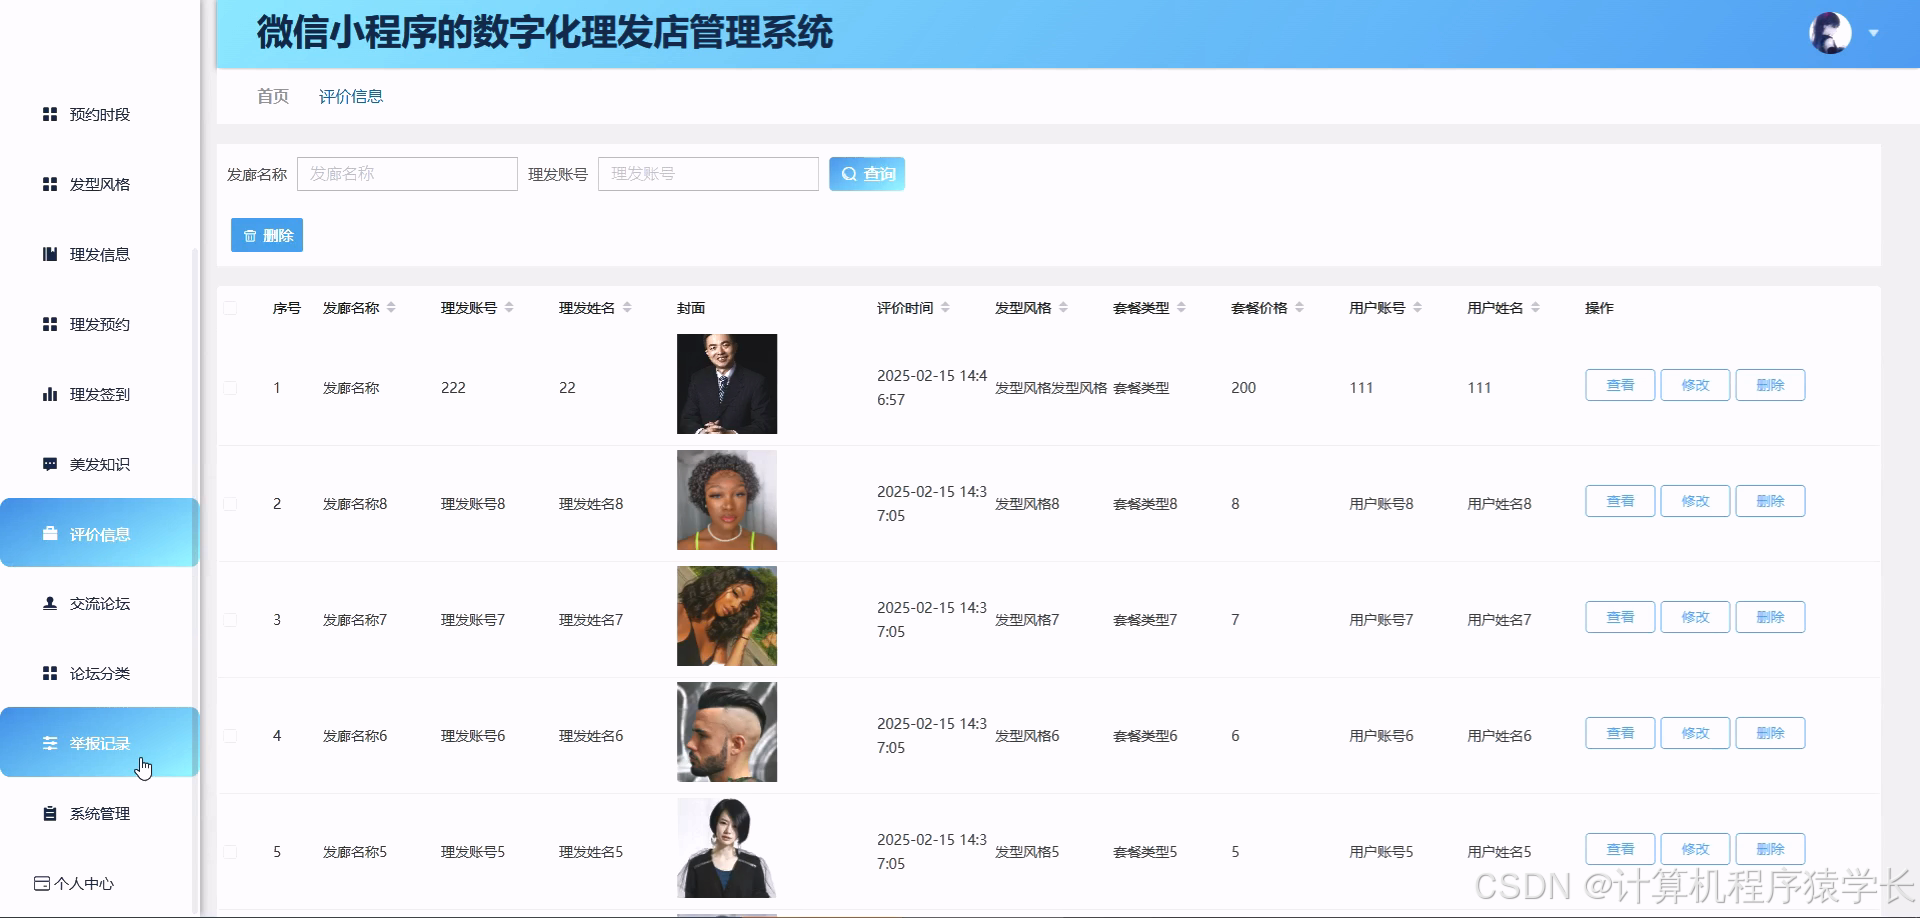Image resolution: width=1920 pixels, height=918 pixels.
Task: Select the 美发知识 sidebar icon
Action: click(50, 464)
